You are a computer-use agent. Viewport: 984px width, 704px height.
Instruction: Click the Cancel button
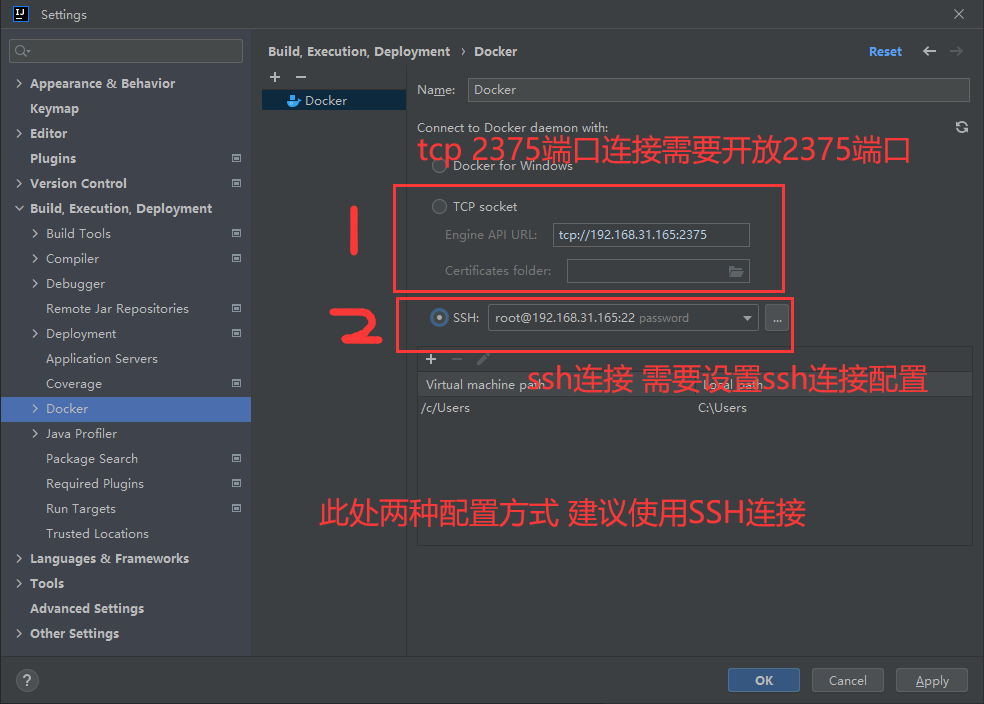(848, 680)
